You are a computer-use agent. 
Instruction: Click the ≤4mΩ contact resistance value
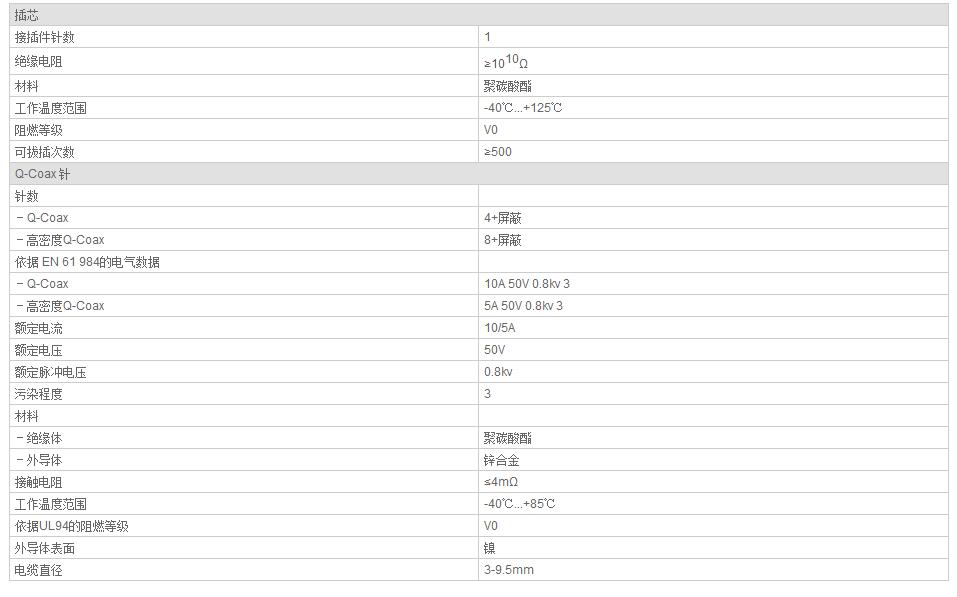501,482
